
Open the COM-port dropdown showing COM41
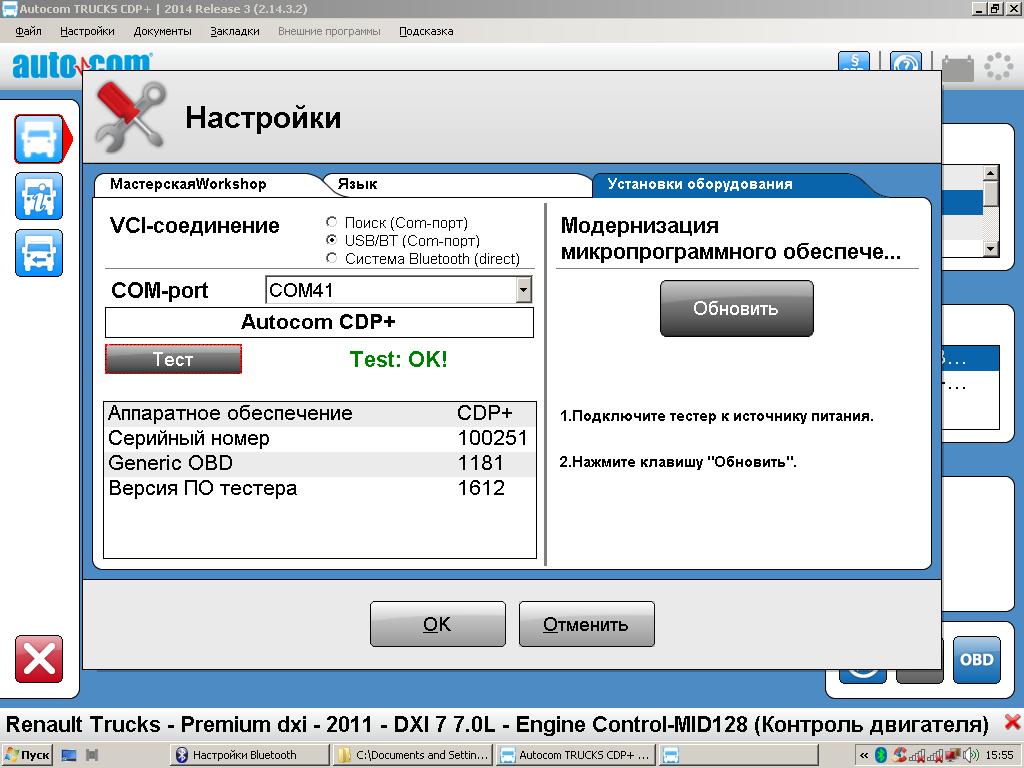click(x=523, y=290)
